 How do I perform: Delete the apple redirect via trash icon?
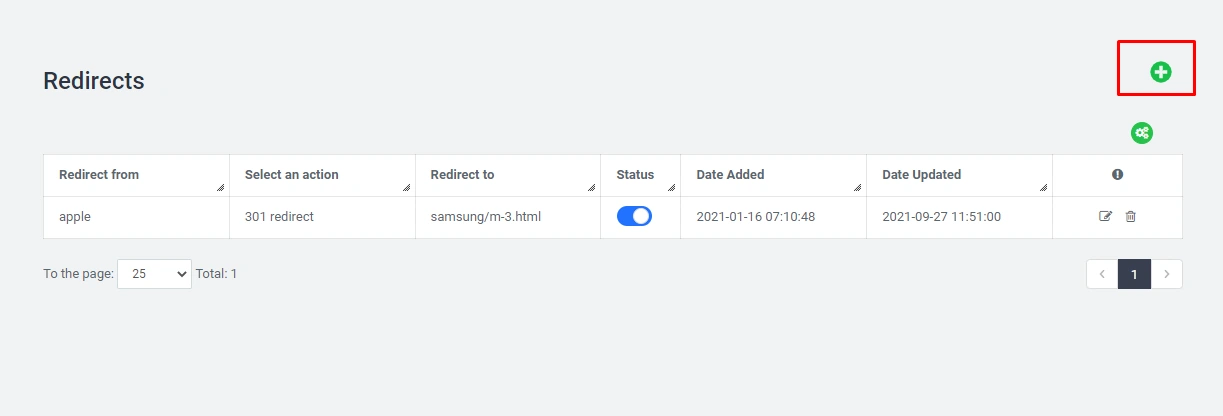click(1130, 216)
